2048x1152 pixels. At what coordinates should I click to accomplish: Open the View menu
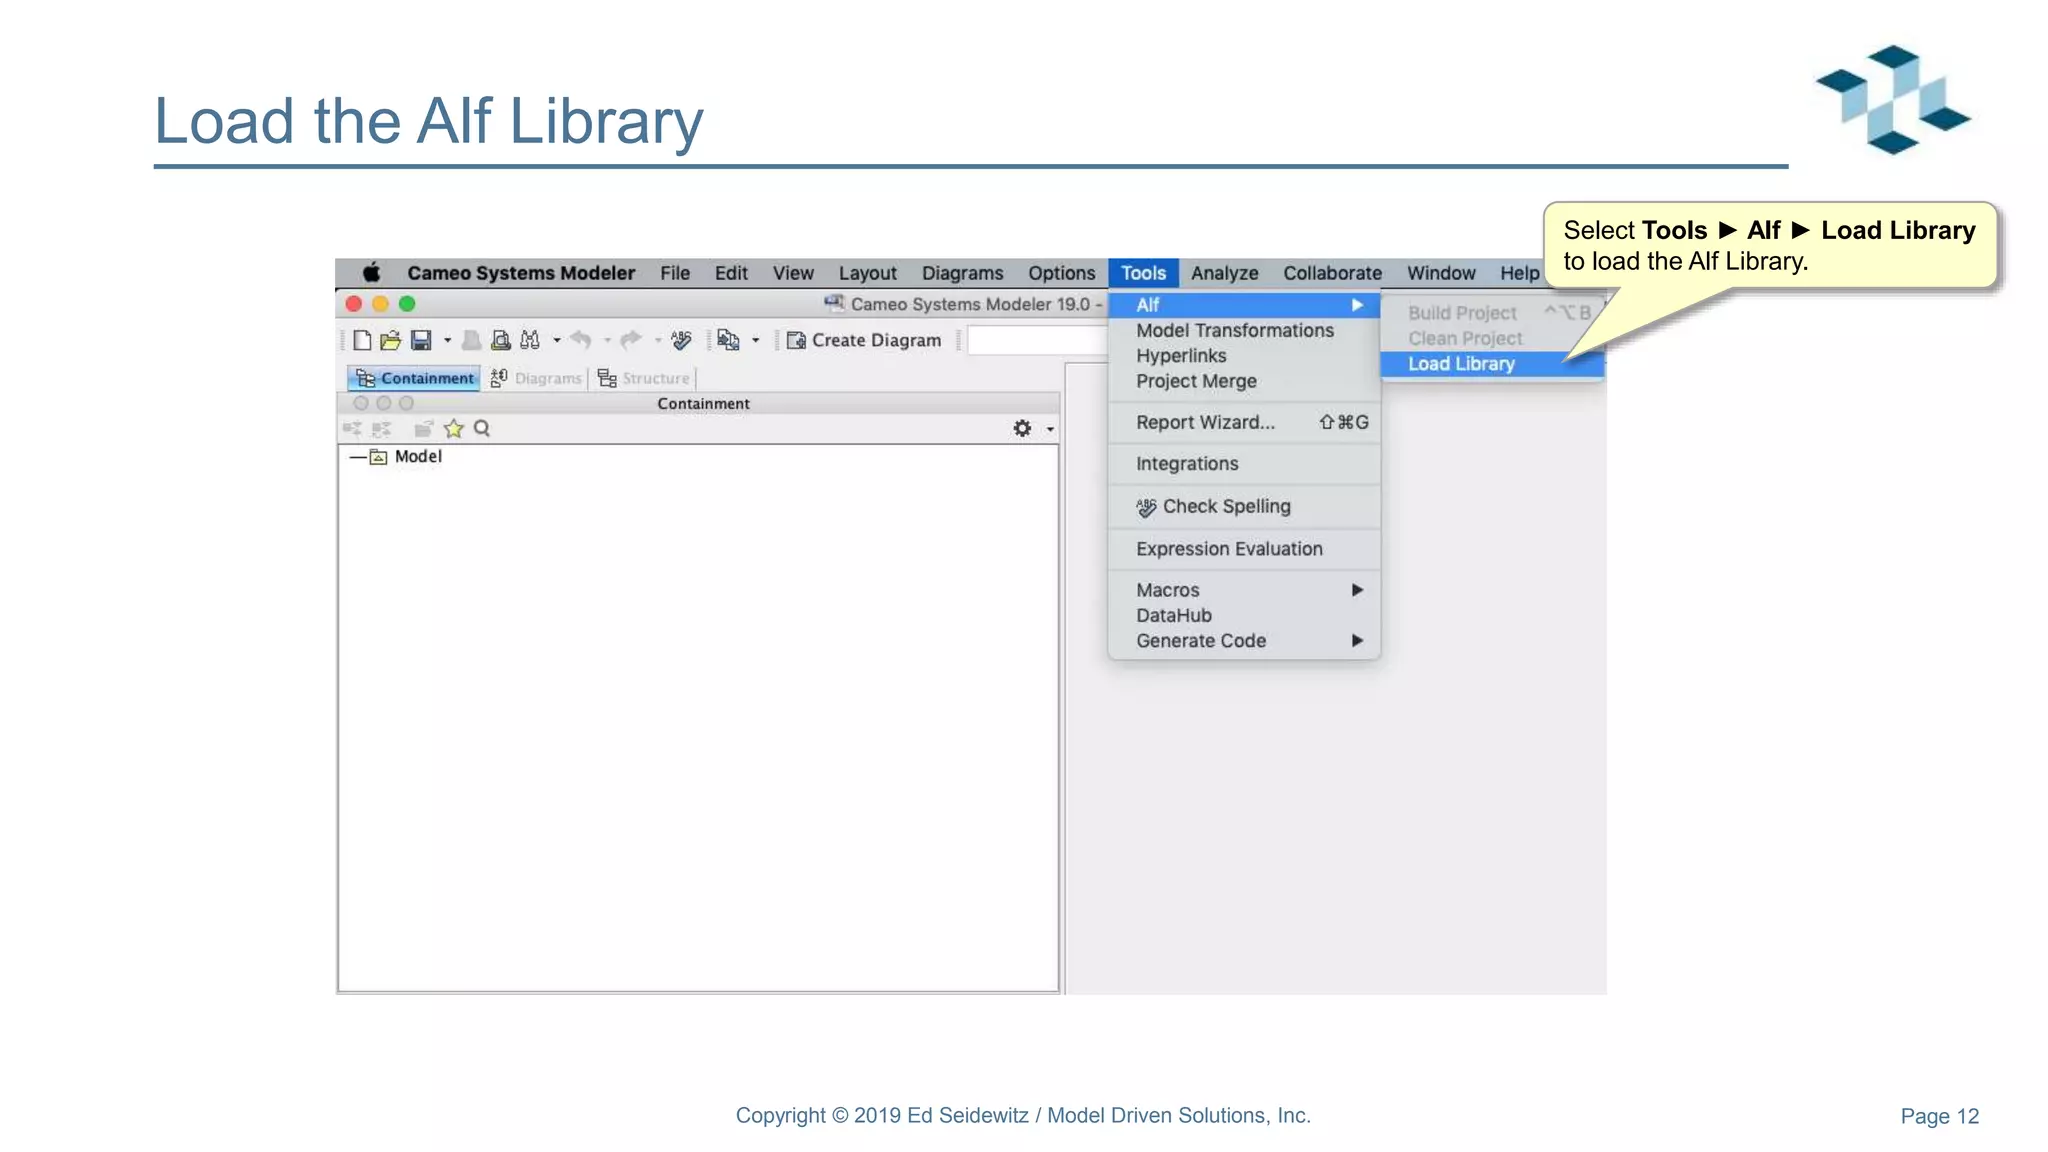click(x=793, y=273)
